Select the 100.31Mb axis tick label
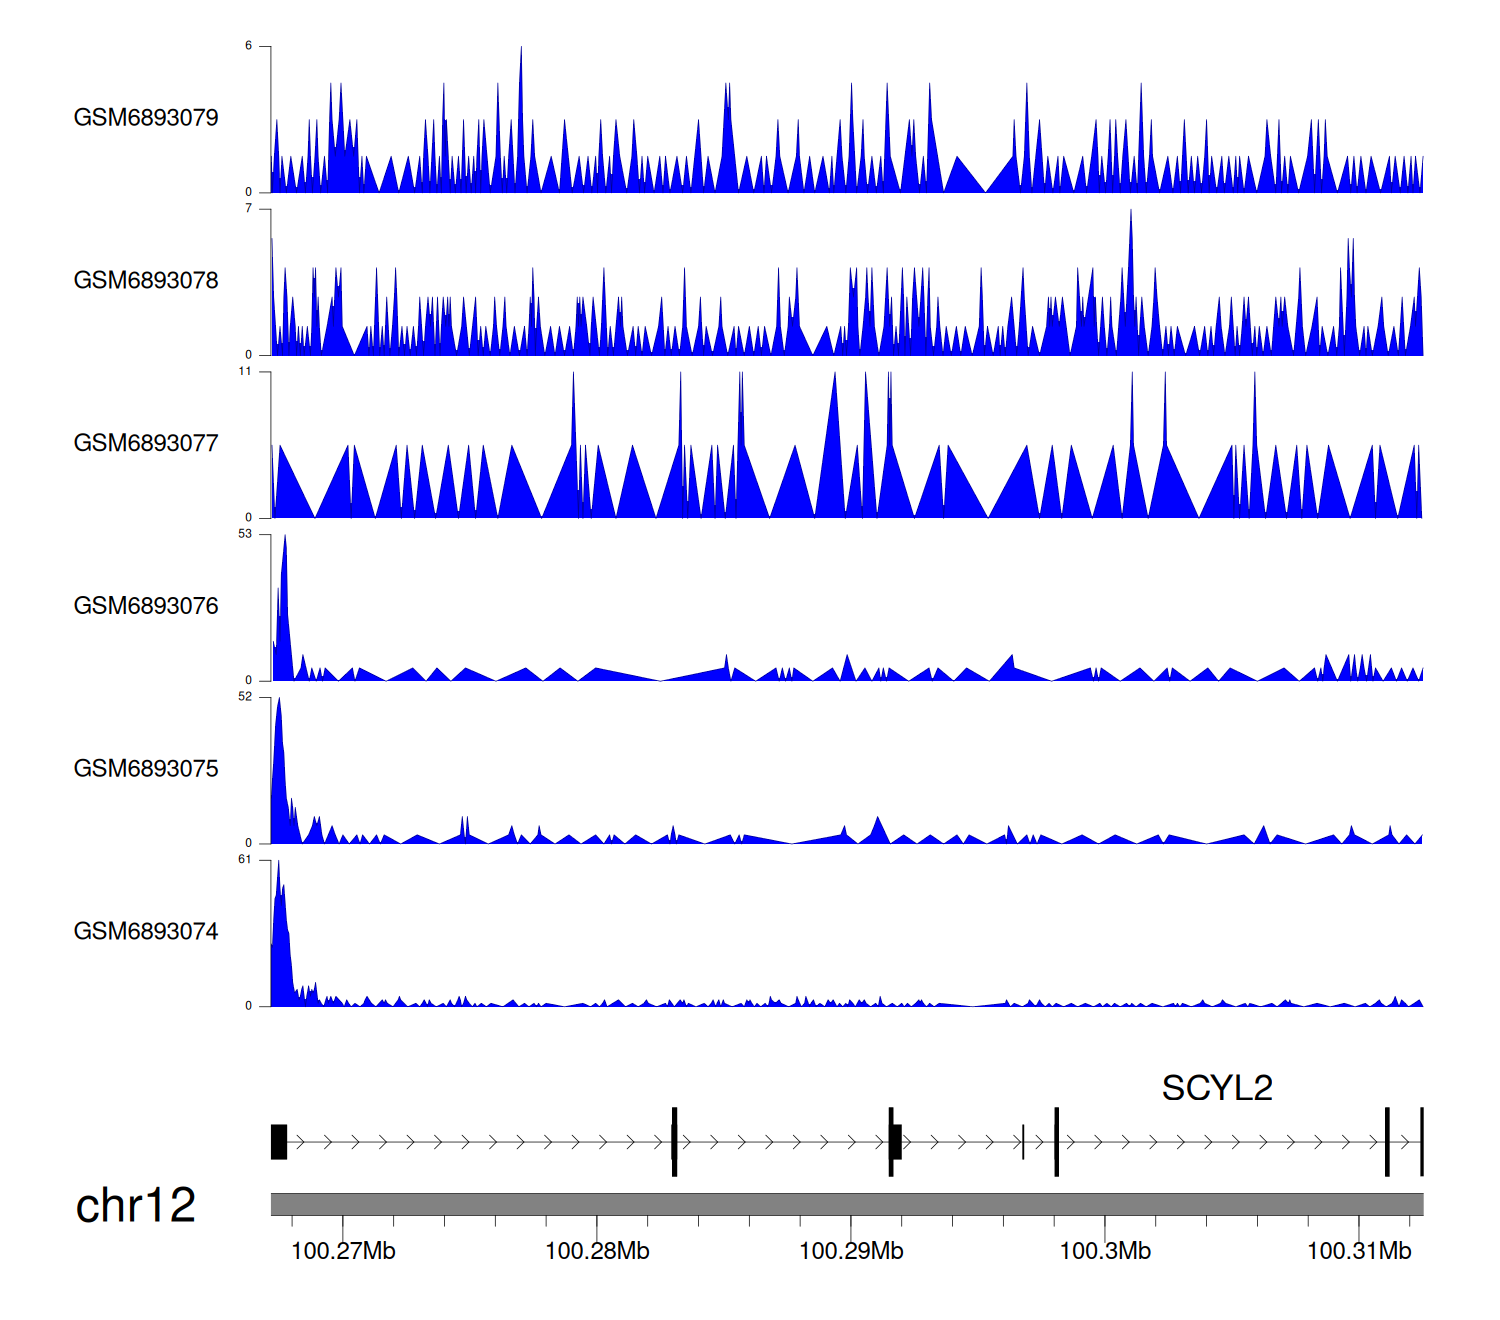 [1359, 1251]
